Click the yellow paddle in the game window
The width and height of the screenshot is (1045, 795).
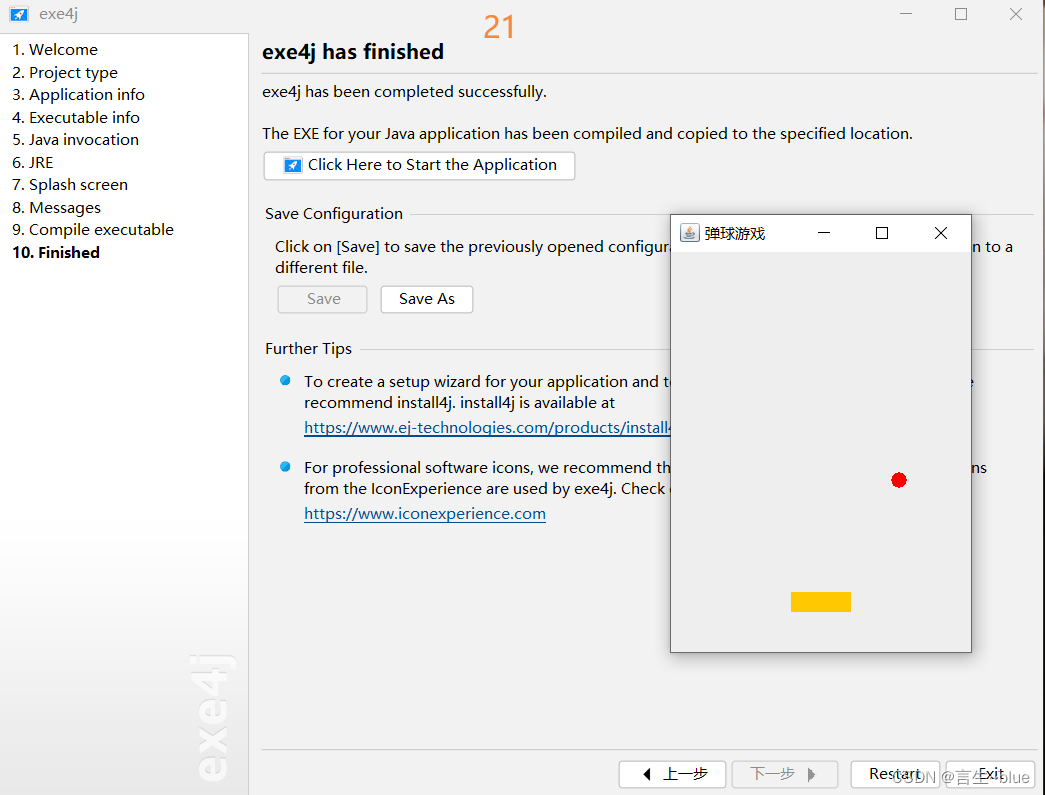[820, 602]
